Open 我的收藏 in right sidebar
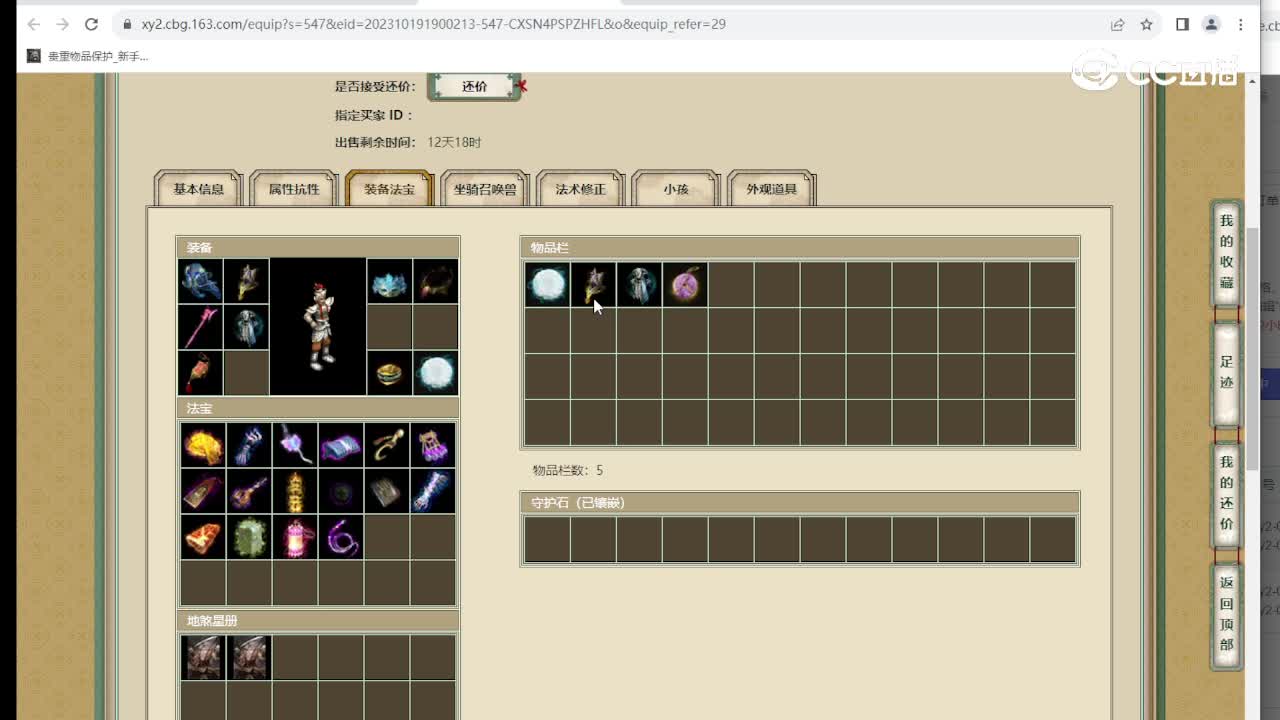This screenshot has width=1280, height=720. [x=1227, y=252]
